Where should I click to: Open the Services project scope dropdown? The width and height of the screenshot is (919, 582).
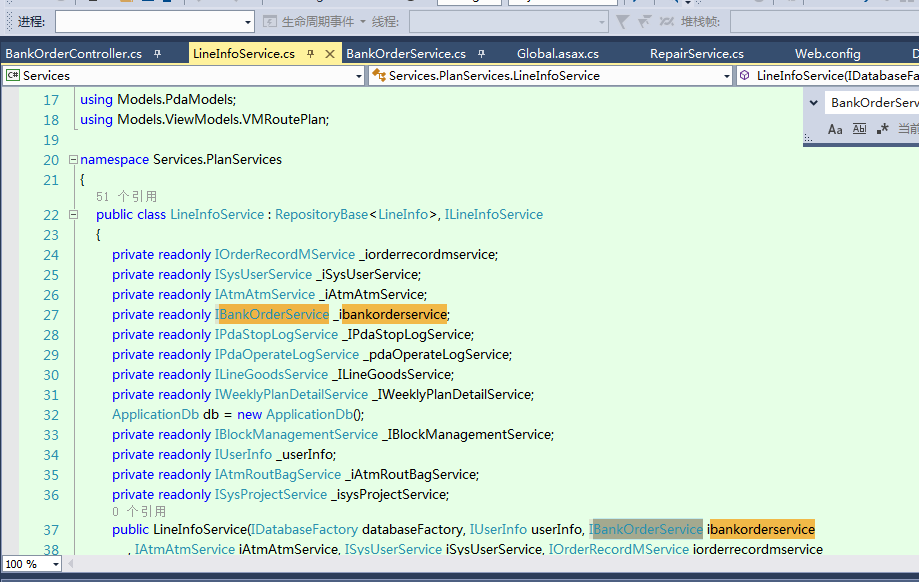pyautogui.click(x=358, y=76)
